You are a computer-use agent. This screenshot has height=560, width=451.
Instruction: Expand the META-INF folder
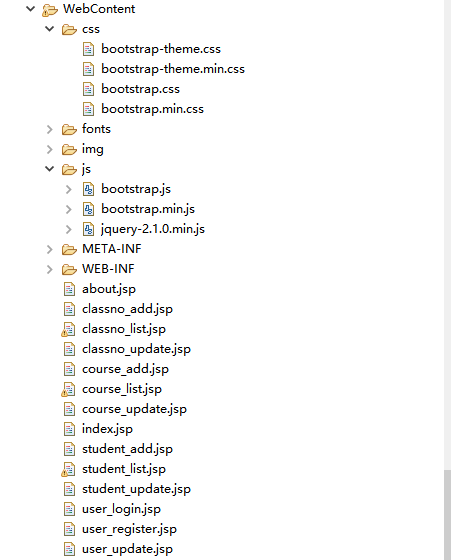tap(50, 249)
